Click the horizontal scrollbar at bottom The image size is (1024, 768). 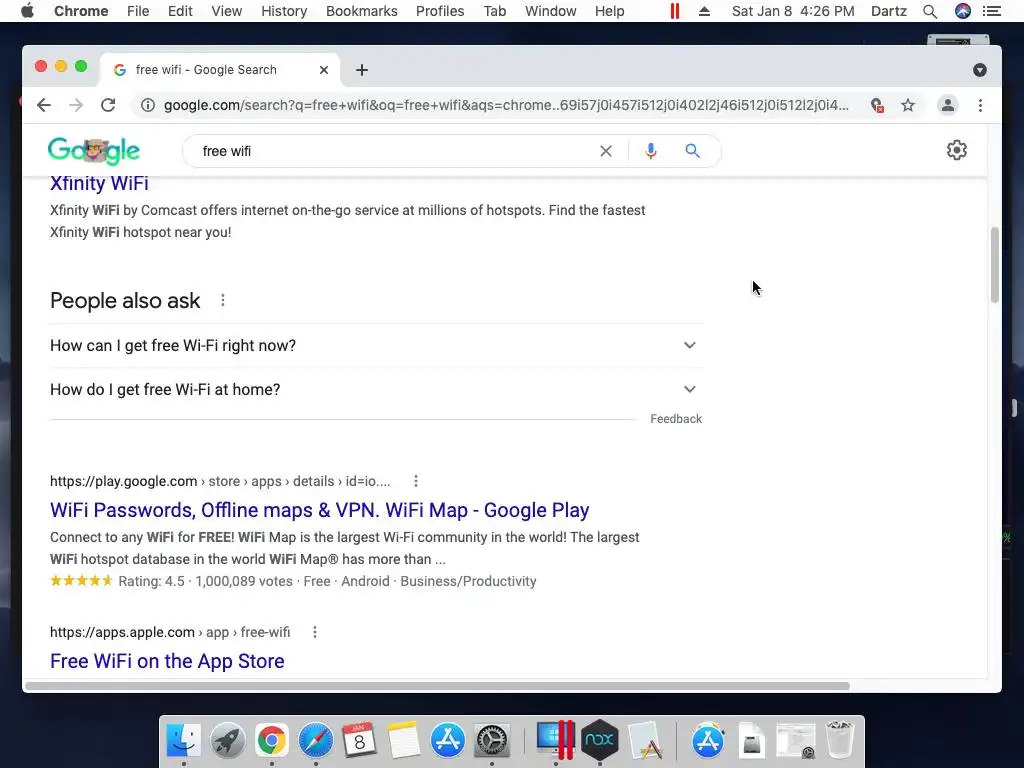(437, 686)
